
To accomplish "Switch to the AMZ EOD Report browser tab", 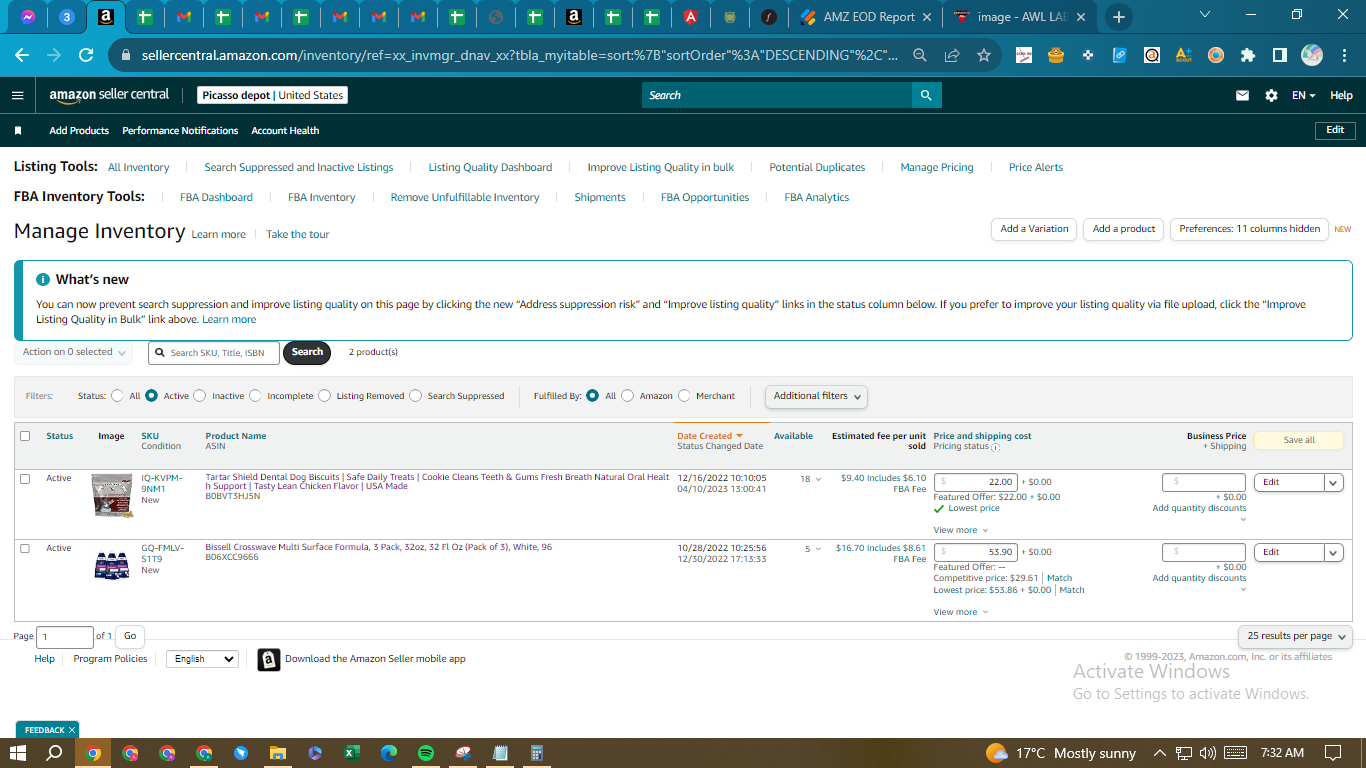I will pyautogui.click(x=866, y=17).
